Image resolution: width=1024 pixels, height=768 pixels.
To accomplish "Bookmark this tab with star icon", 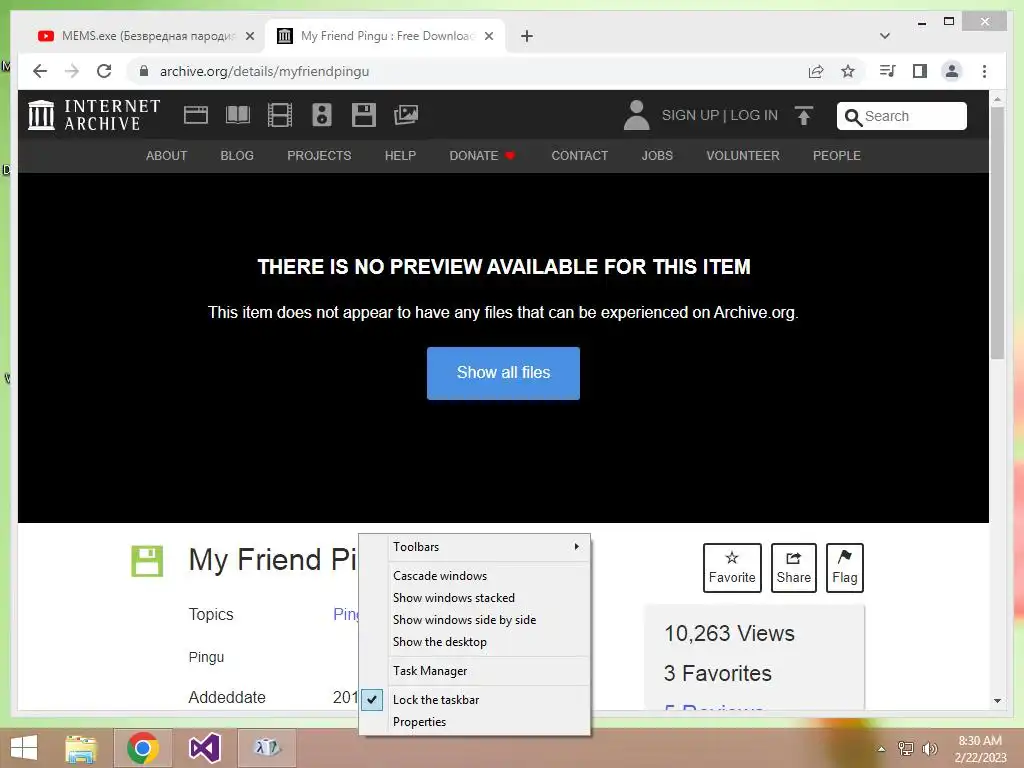I will click(x=848, y=71).
